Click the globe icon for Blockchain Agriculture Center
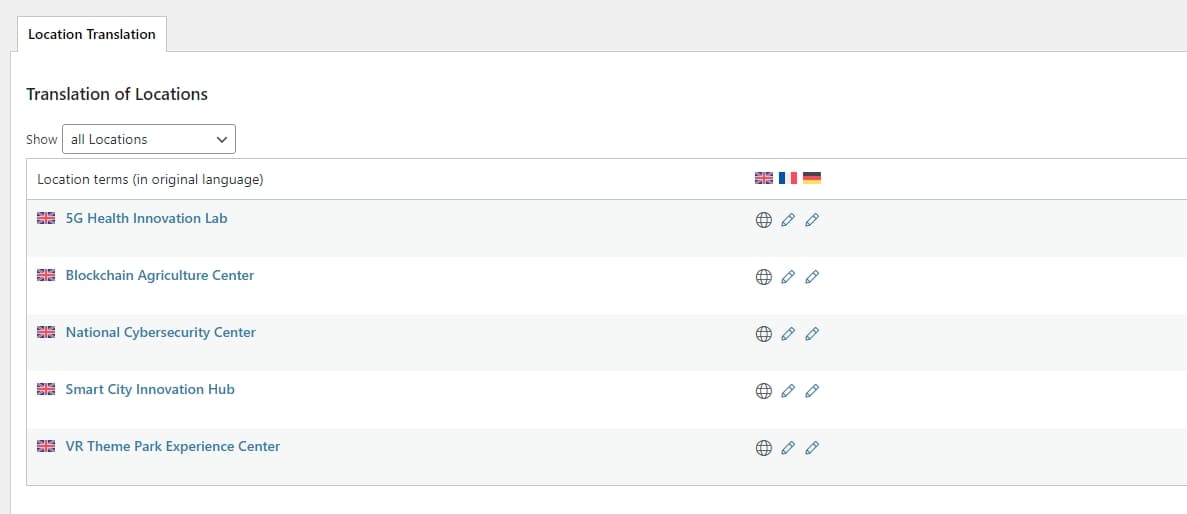Viewport: 1187px width, 514px height. [763, 277]
